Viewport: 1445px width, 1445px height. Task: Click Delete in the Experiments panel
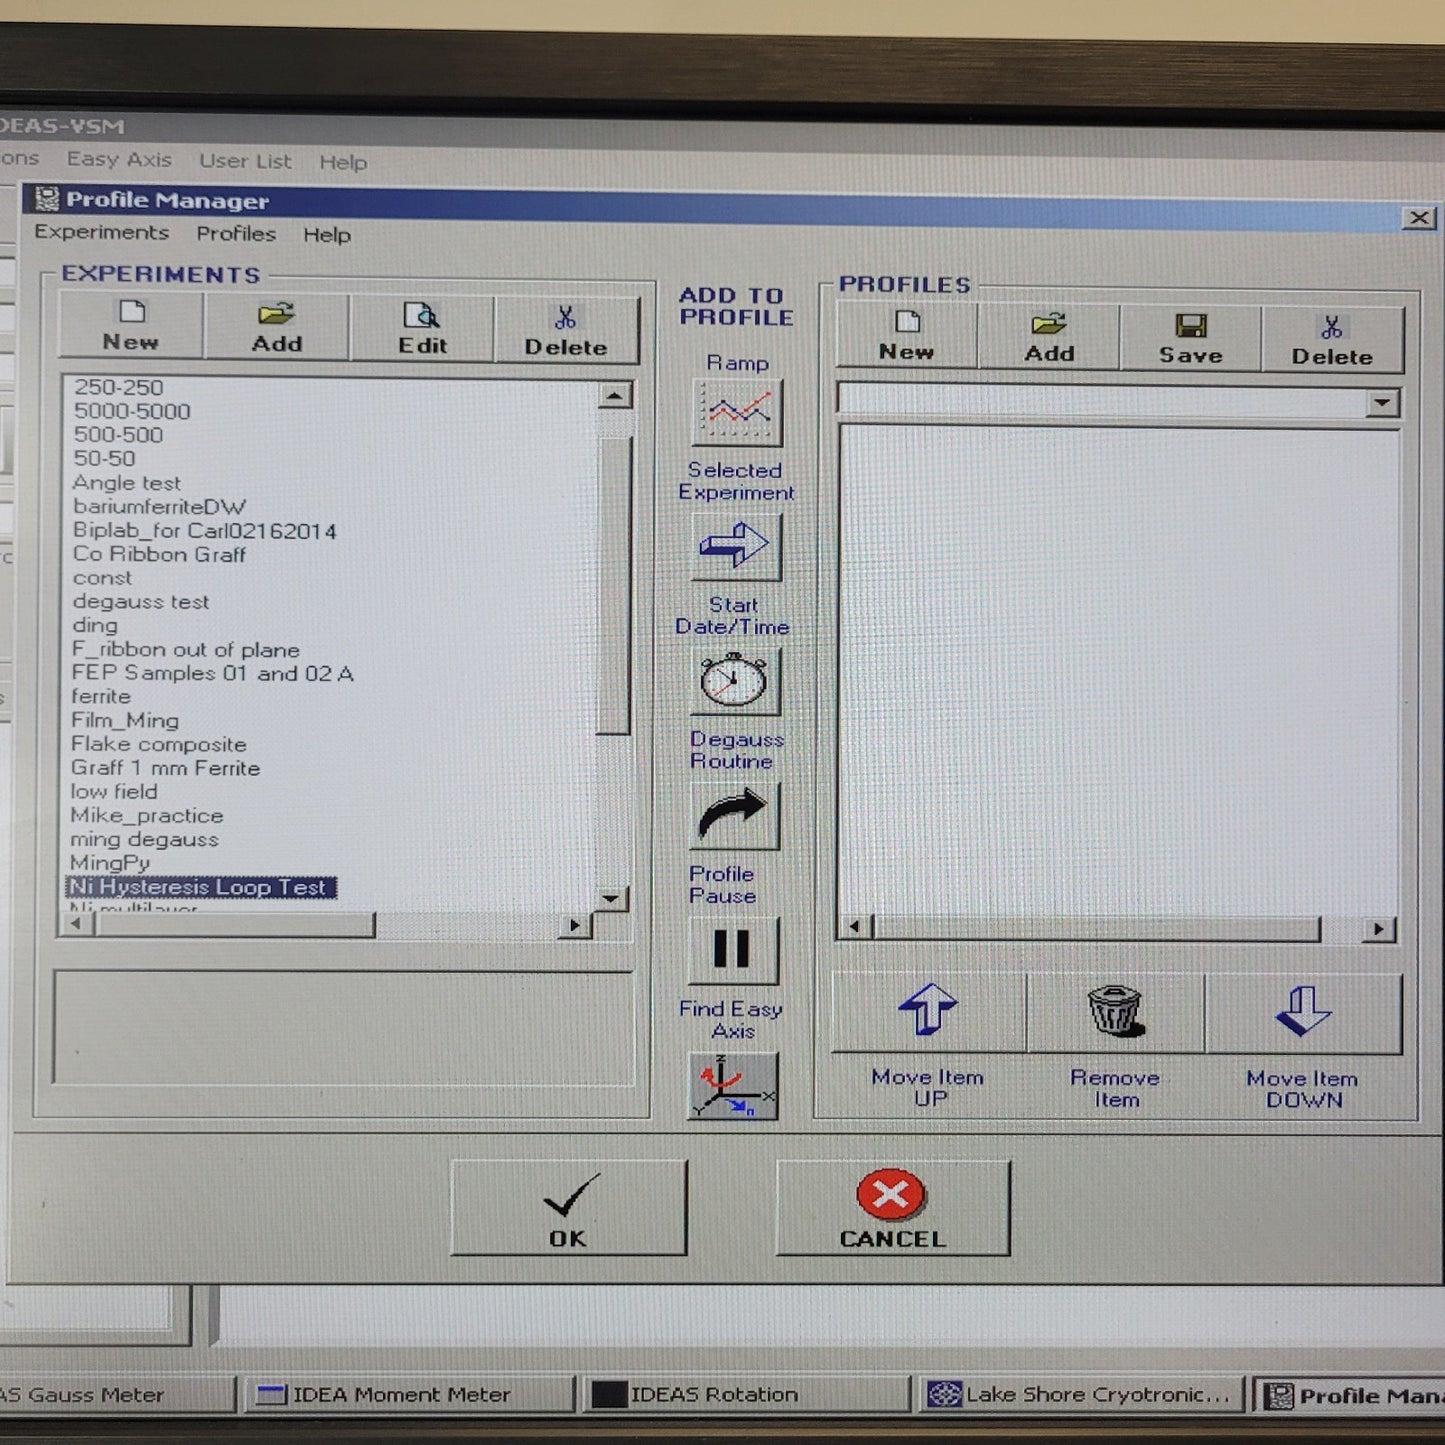tap(566, 331)
